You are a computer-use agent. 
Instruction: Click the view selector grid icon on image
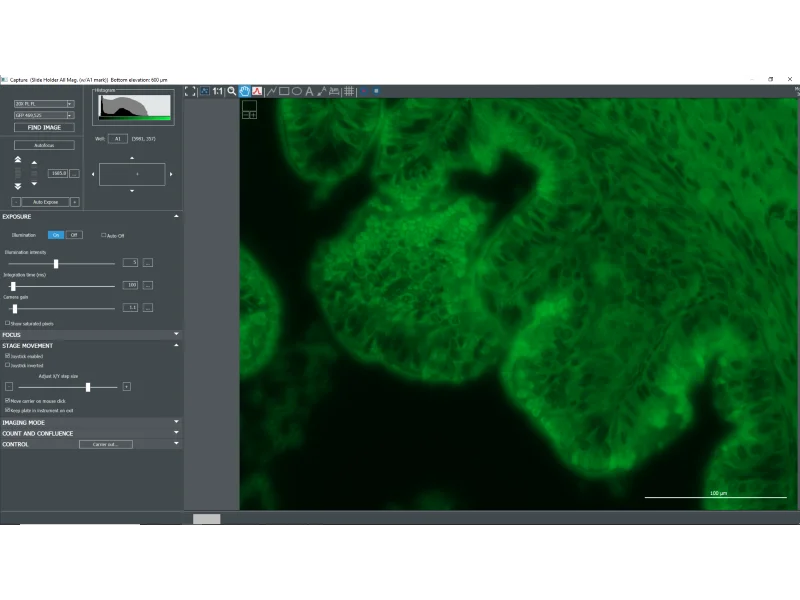pyautogui.click(x=249, y=110)
